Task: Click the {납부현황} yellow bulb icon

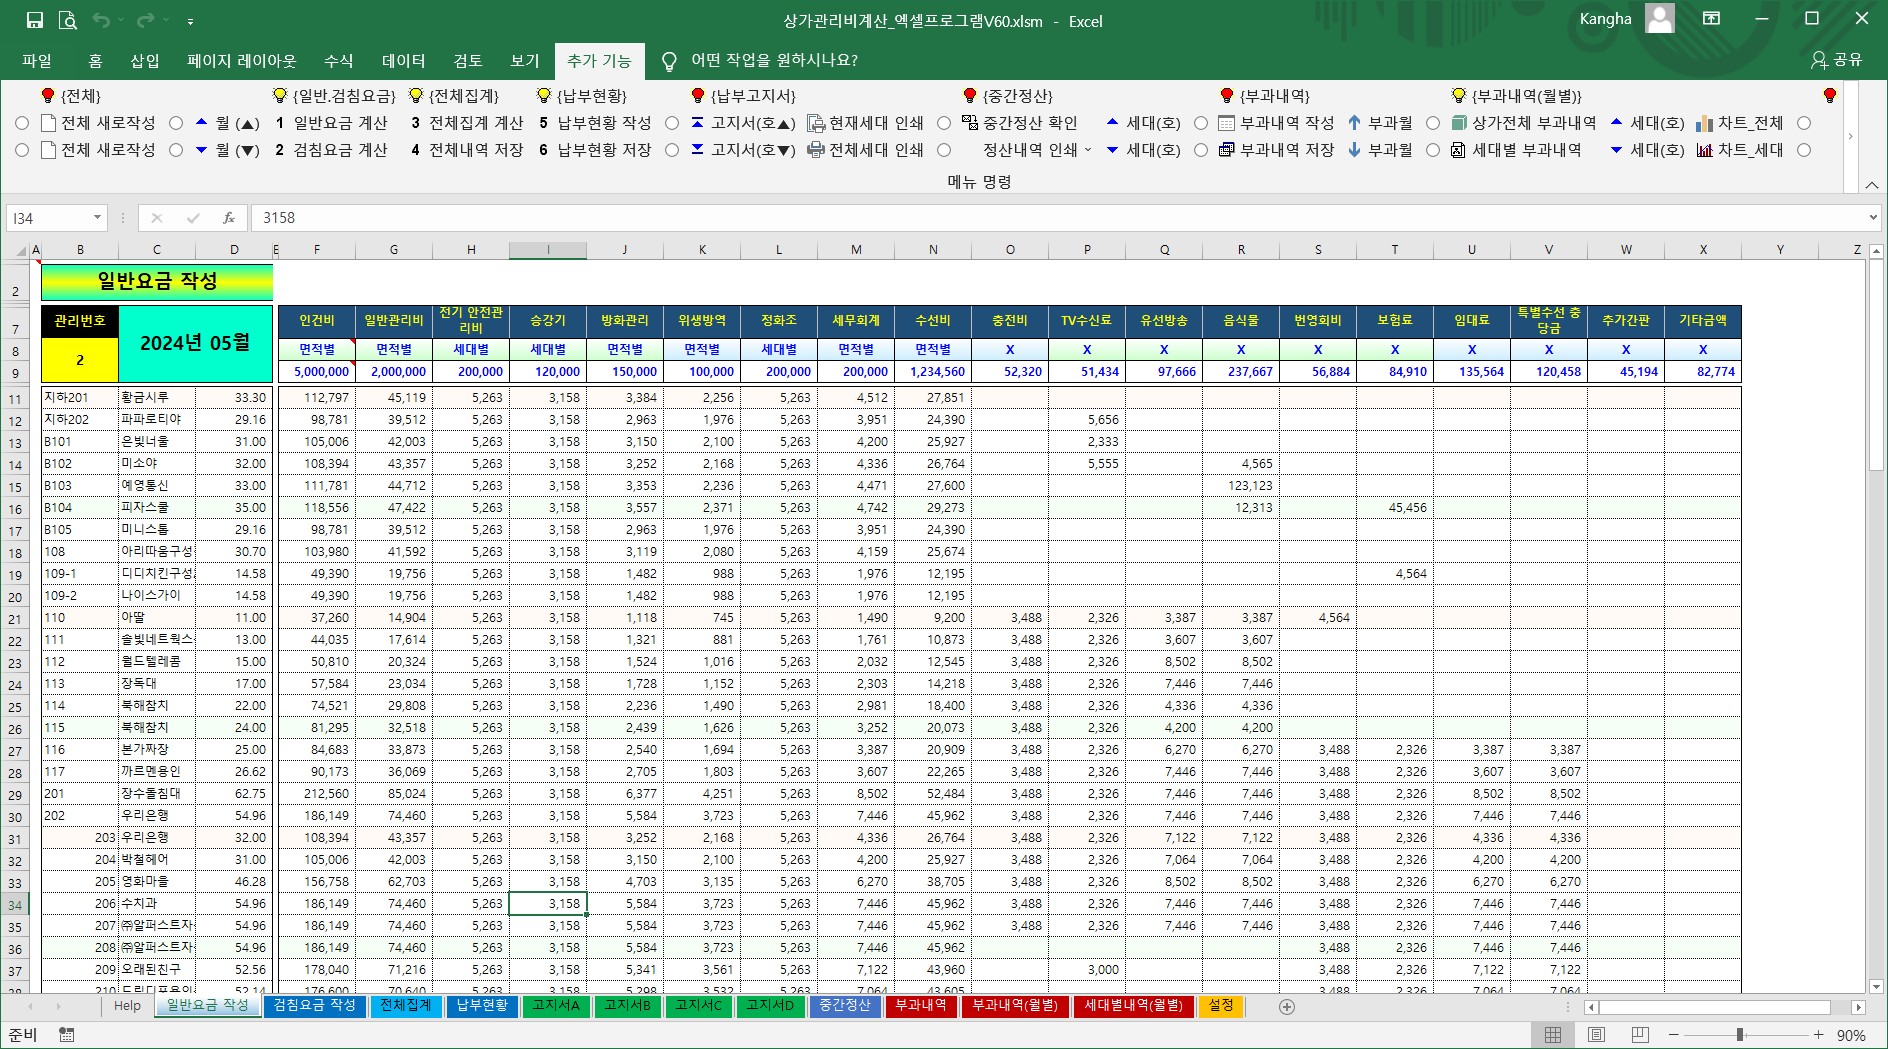Action: point(544,96)
